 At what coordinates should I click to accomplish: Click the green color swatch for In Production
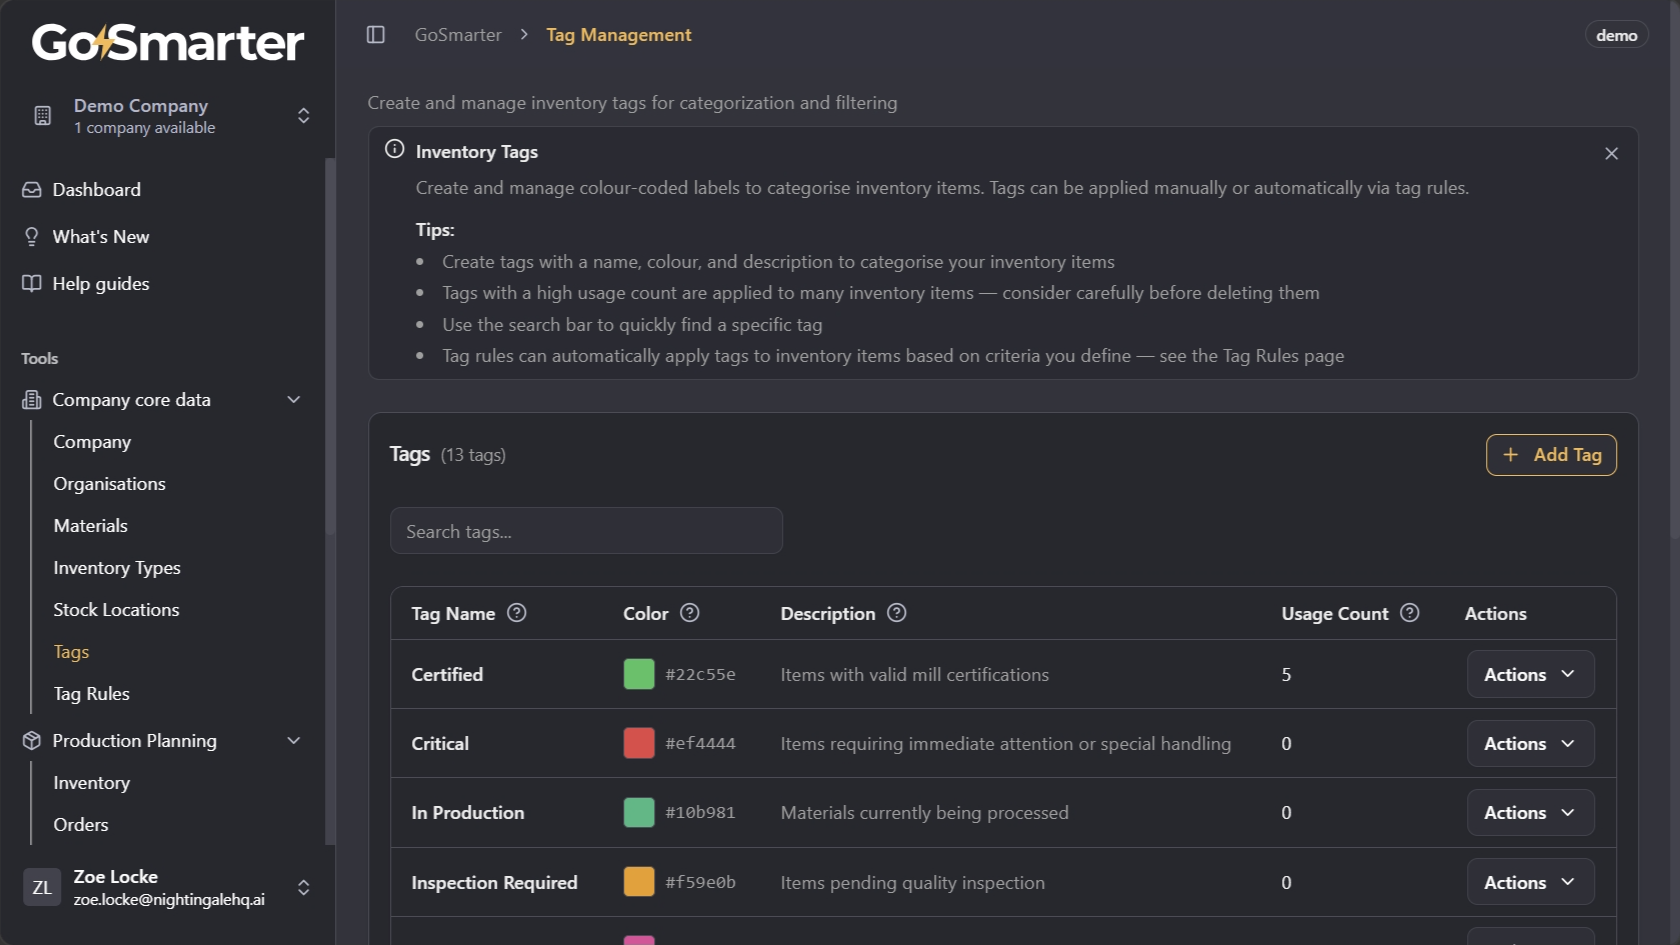pyautogui.click(x=639, y=812)
